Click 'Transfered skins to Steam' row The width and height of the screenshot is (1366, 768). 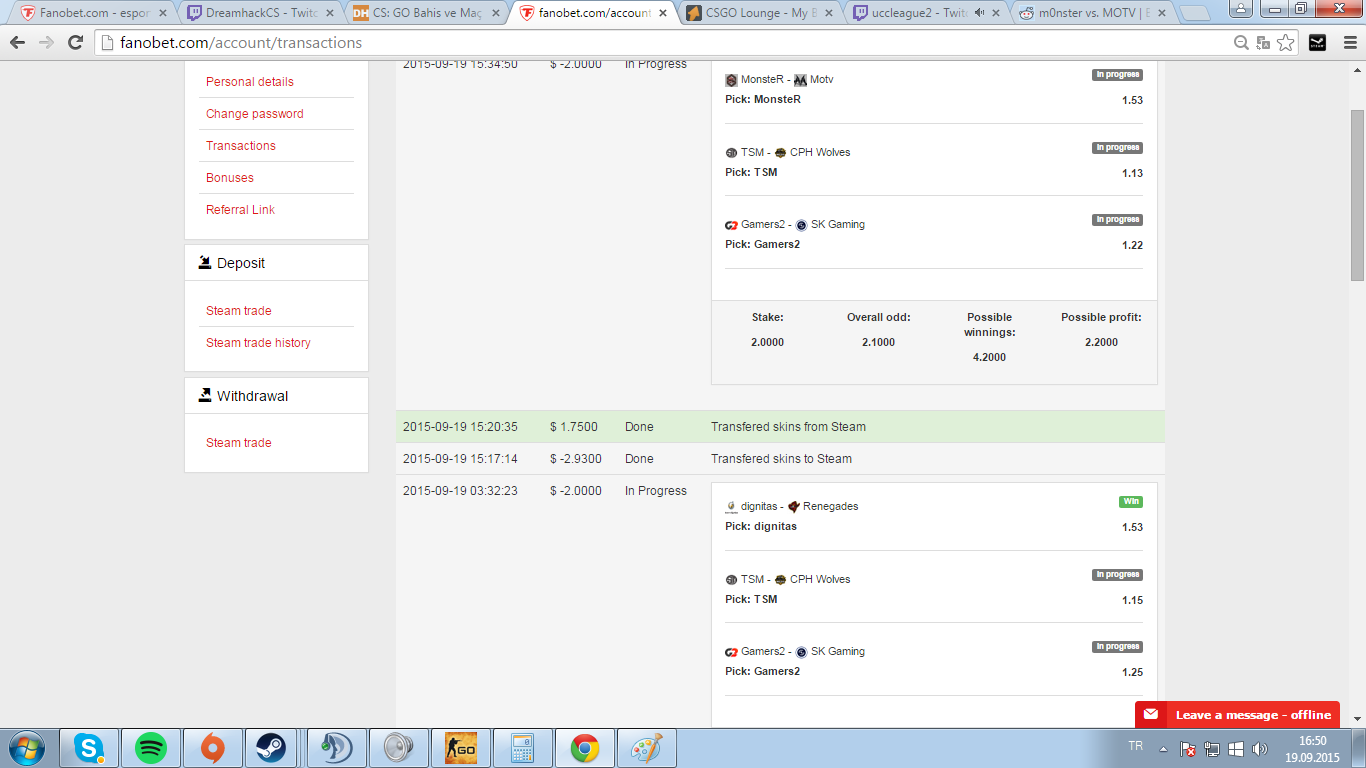[x=780, y=459]
